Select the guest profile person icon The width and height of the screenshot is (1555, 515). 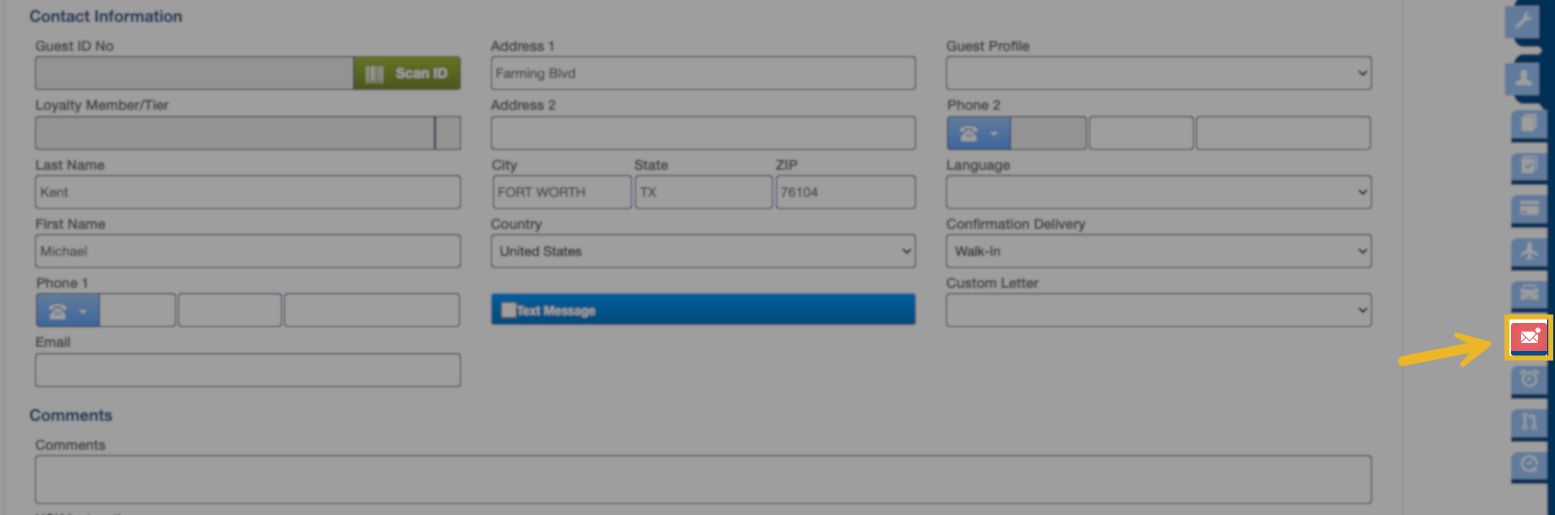(x=1526, y=78)
